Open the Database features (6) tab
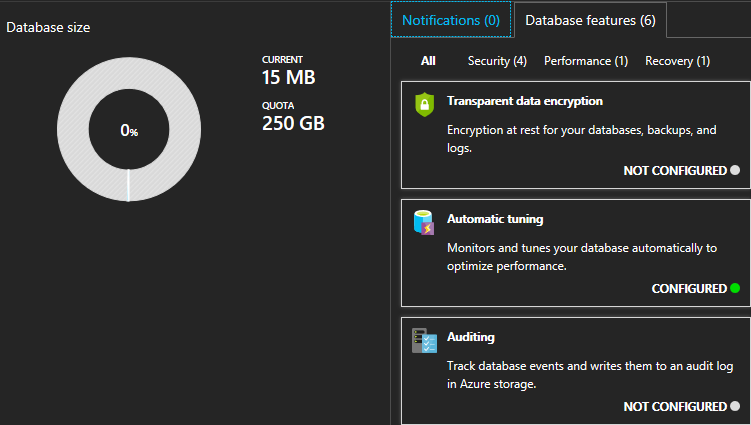Image resolution: width=751 pixels, height=425 pixels. [x=590, y=20]
